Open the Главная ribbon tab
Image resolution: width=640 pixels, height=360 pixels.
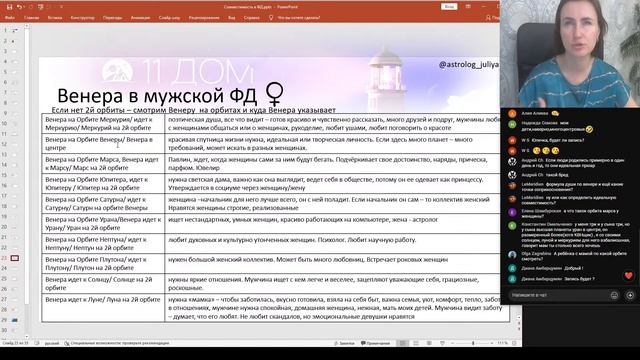[x=31, y=18]
